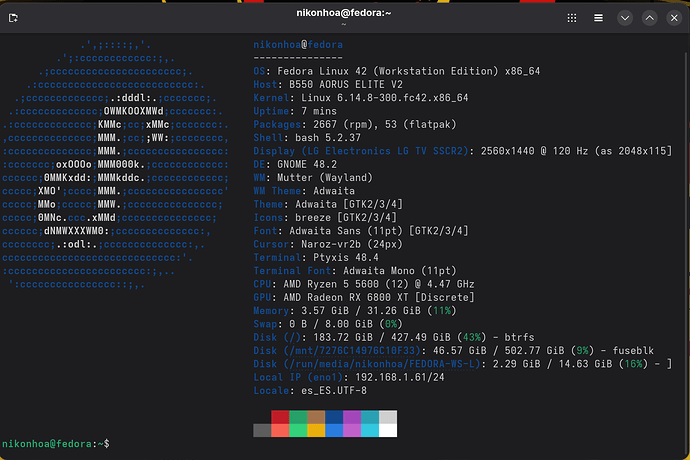The width and height of the screenshot is (690, 460).
Task: Click the Packages line '2667 (rpm), 53 (flatpak)'
Action: pos(355,125)
